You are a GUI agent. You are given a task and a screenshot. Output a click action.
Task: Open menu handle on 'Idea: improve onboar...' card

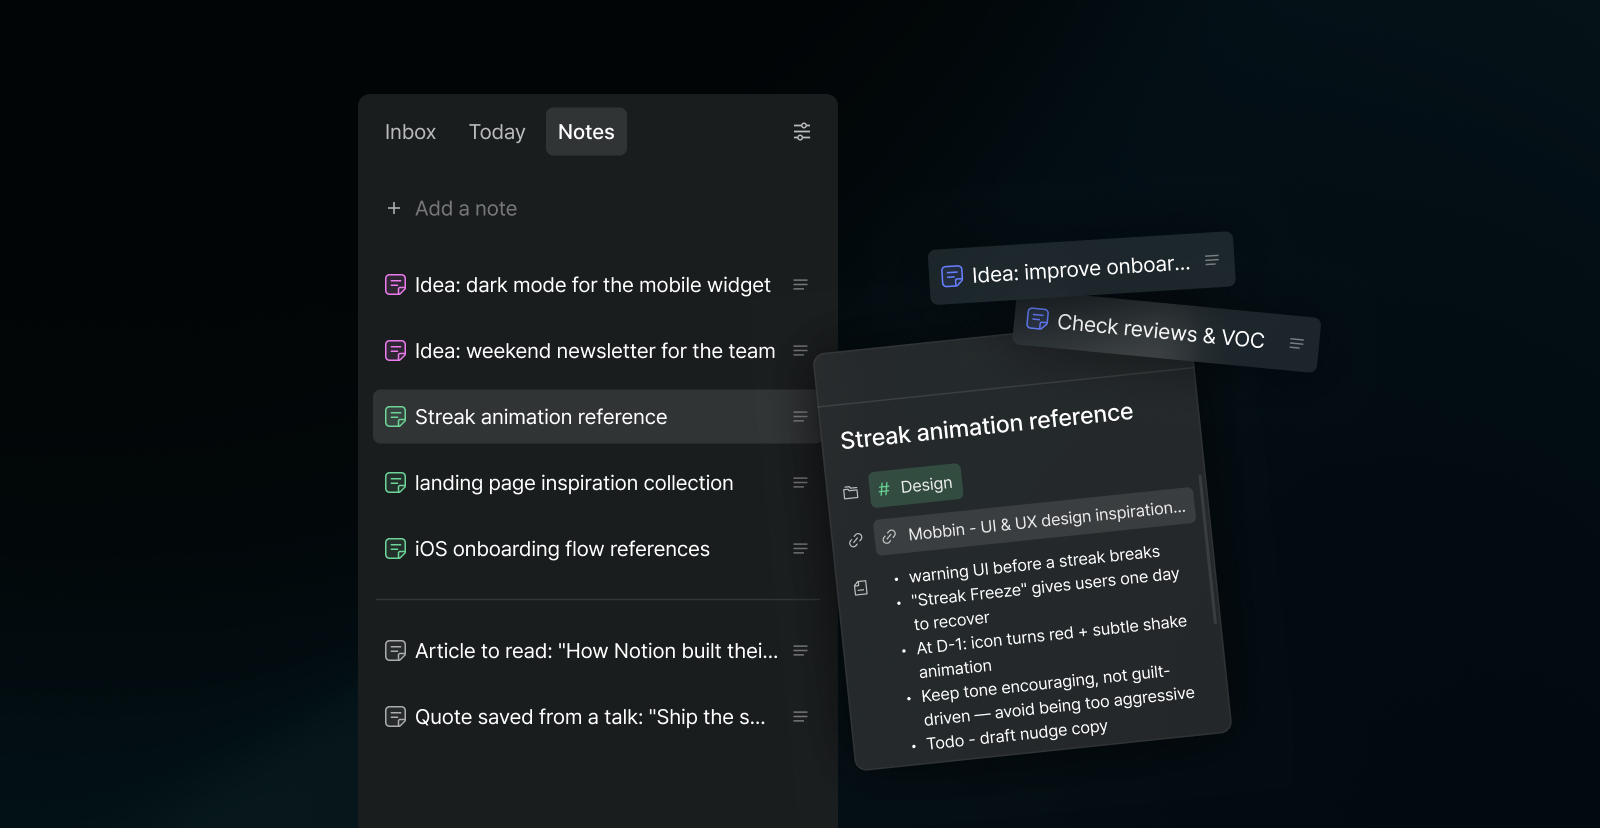pos(1212,260)
